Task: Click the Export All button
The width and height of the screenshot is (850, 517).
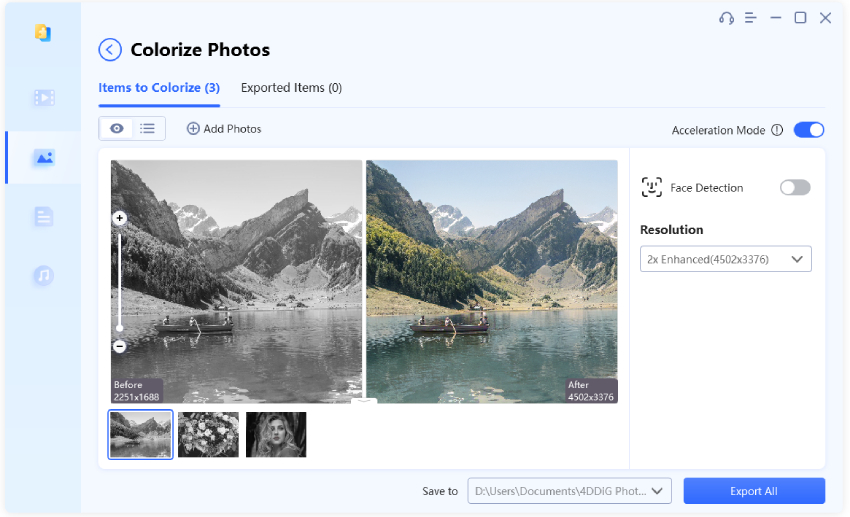Action: pyautogui.click(x=754, y=491)
